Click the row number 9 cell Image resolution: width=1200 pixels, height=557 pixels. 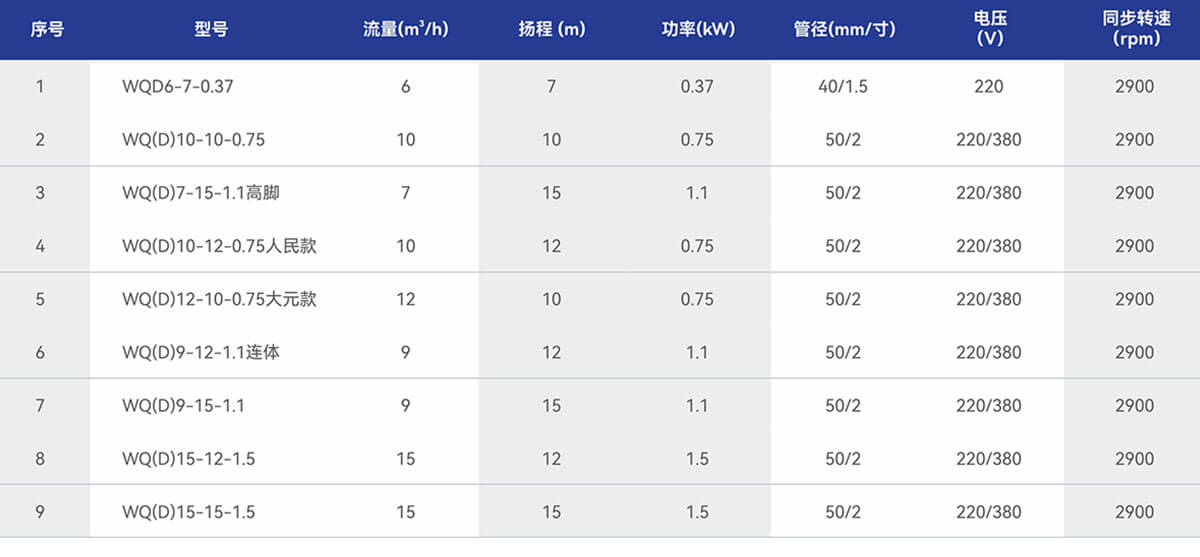(40, 512)
